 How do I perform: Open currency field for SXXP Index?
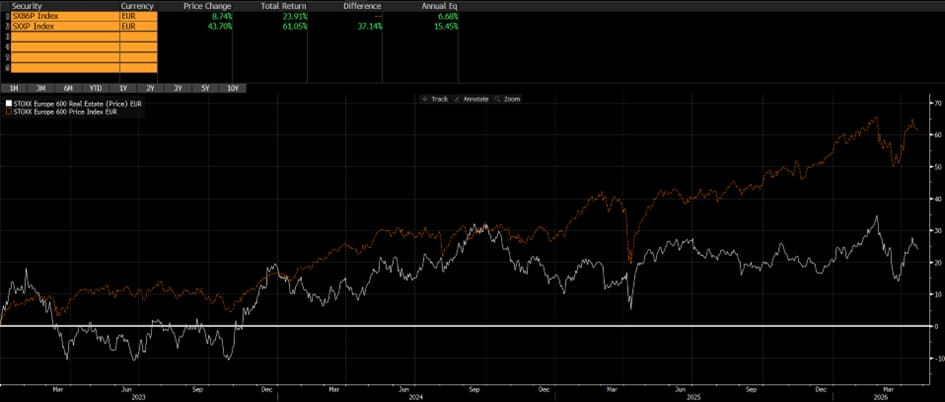[137, 27]
